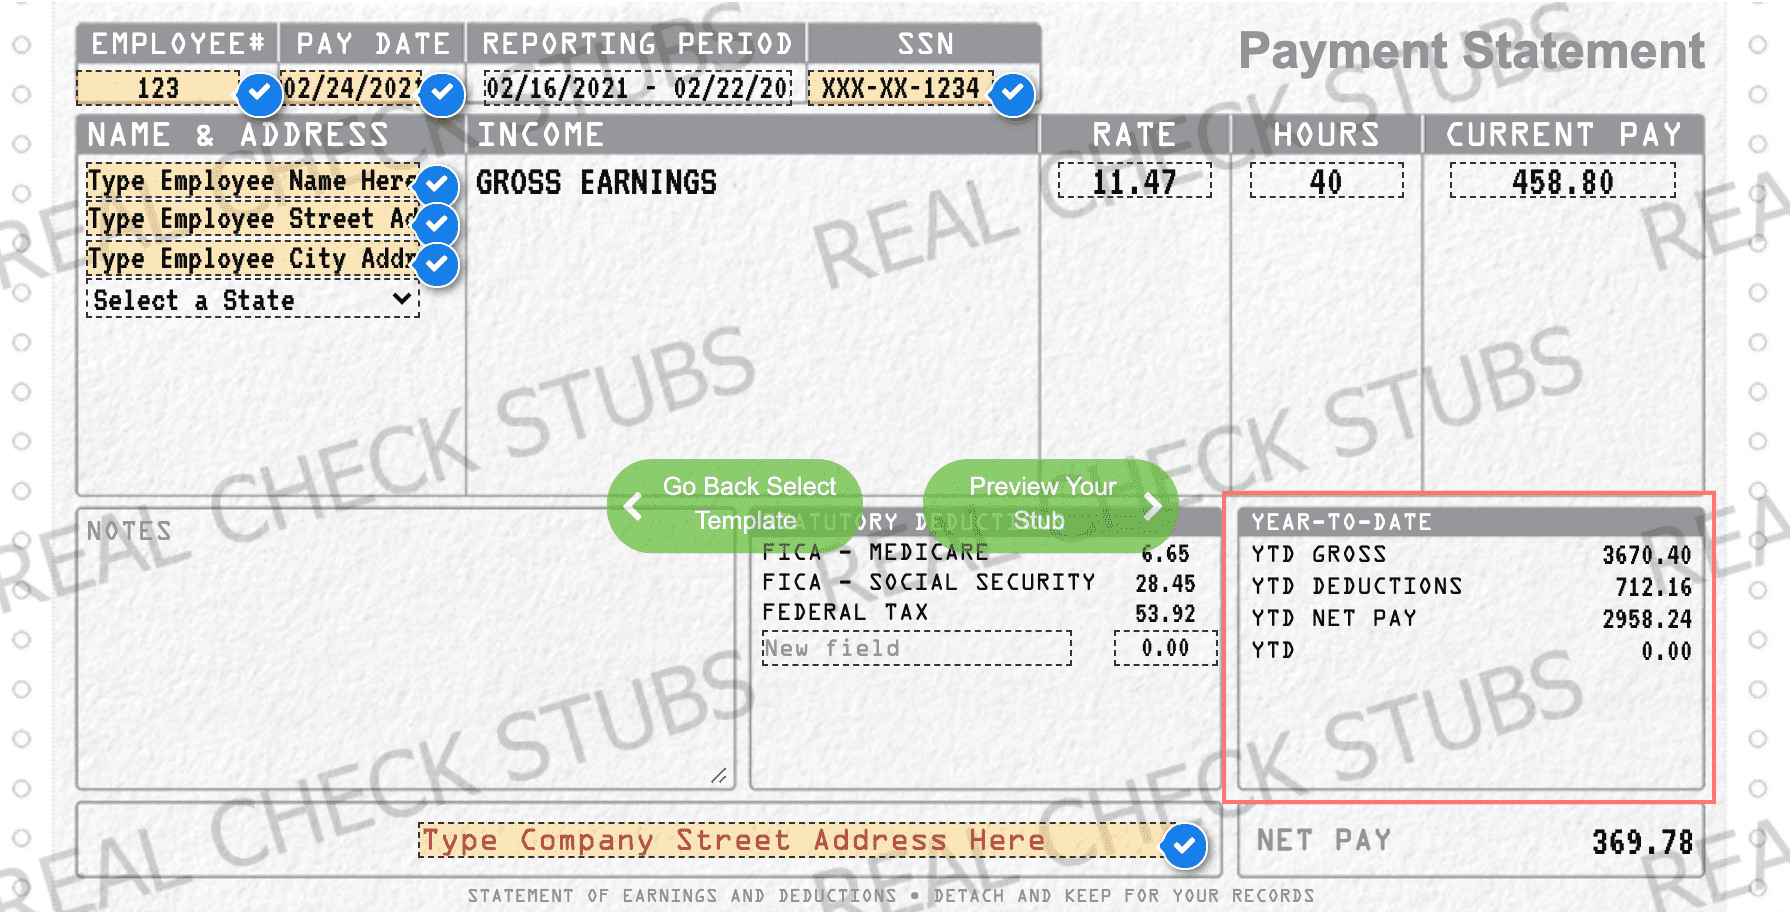Edit the Employee# field showing 123
Viewport: 1792px width, 912px height.
coord(158,88)
